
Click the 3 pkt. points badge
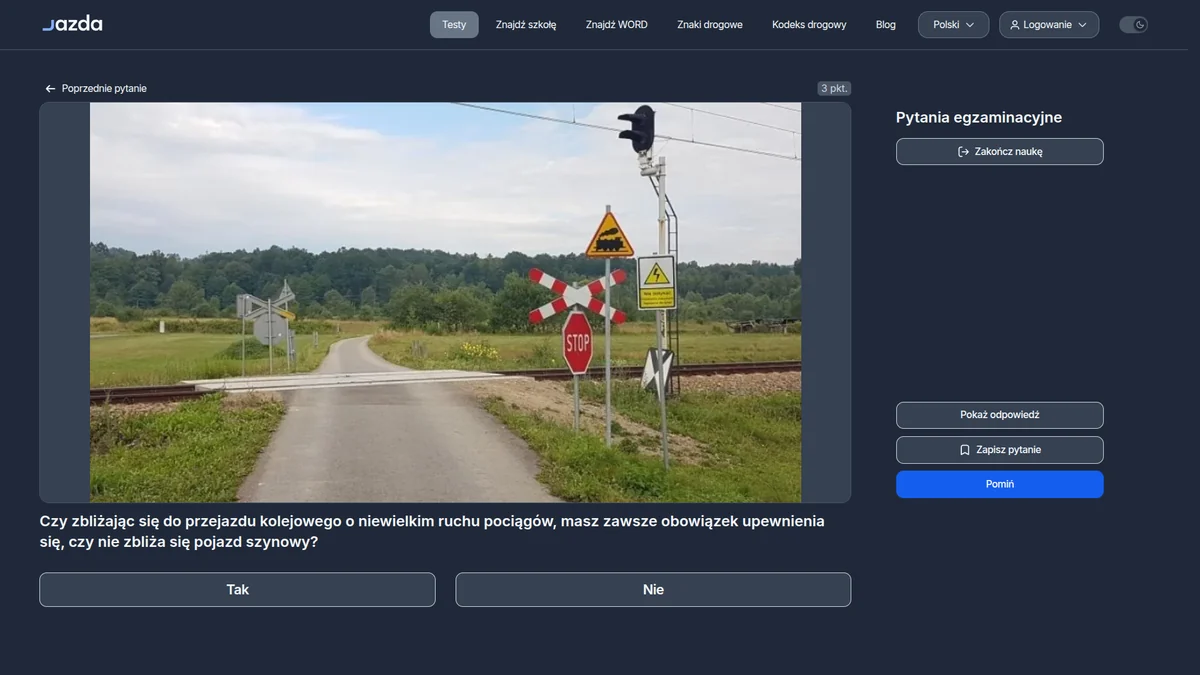tap(834, 88)
